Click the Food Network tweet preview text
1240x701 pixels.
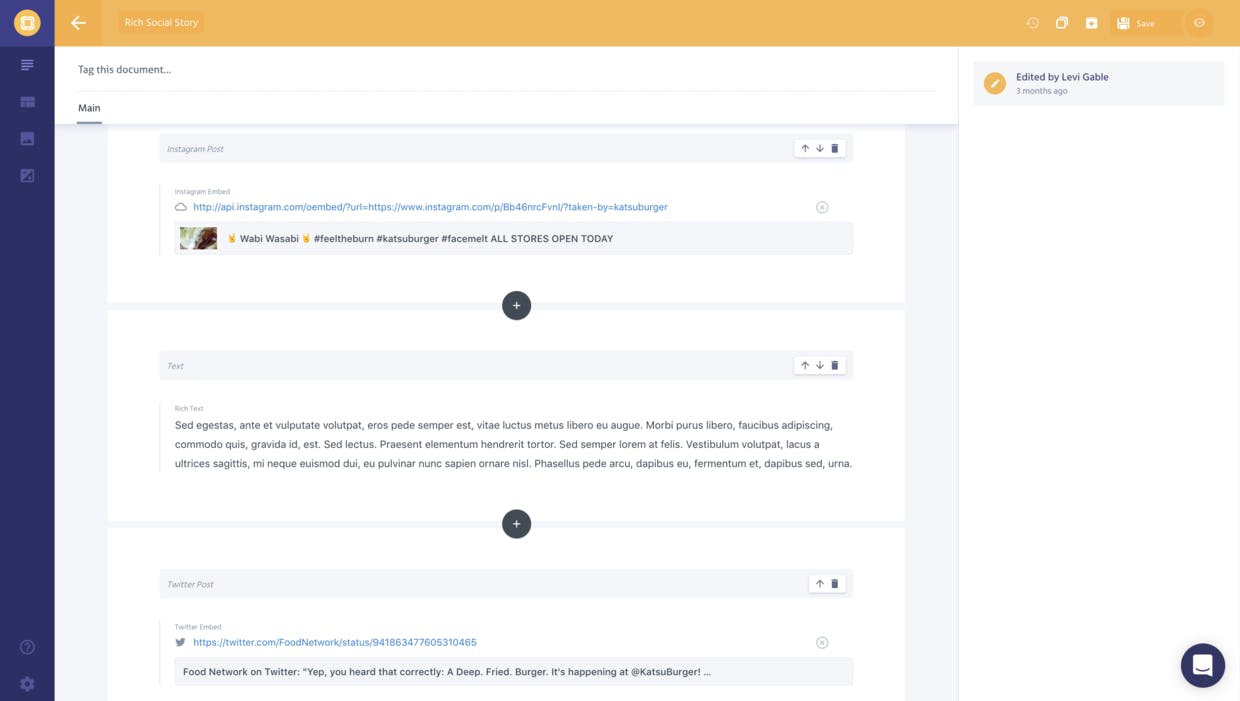pyautogui.click(x=447, y=672)
